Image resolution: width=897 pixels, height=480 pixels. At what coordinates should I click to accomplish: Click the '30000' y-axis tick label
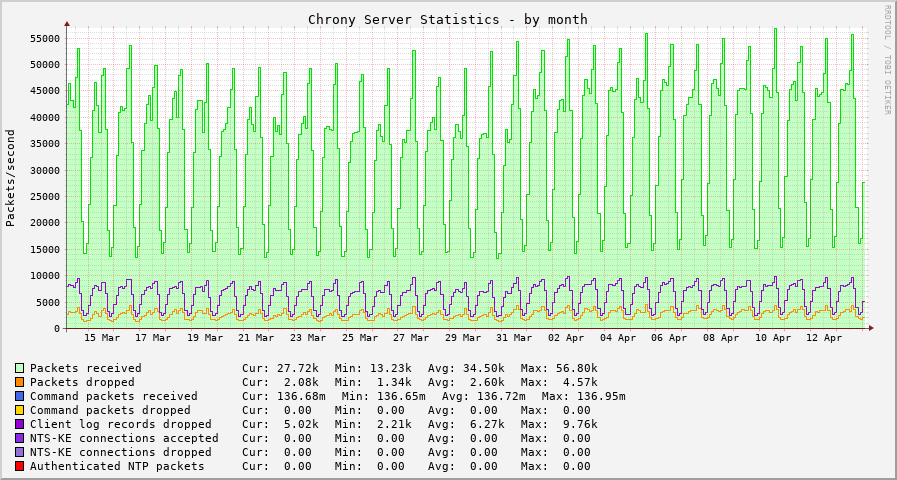pos(45,170)
